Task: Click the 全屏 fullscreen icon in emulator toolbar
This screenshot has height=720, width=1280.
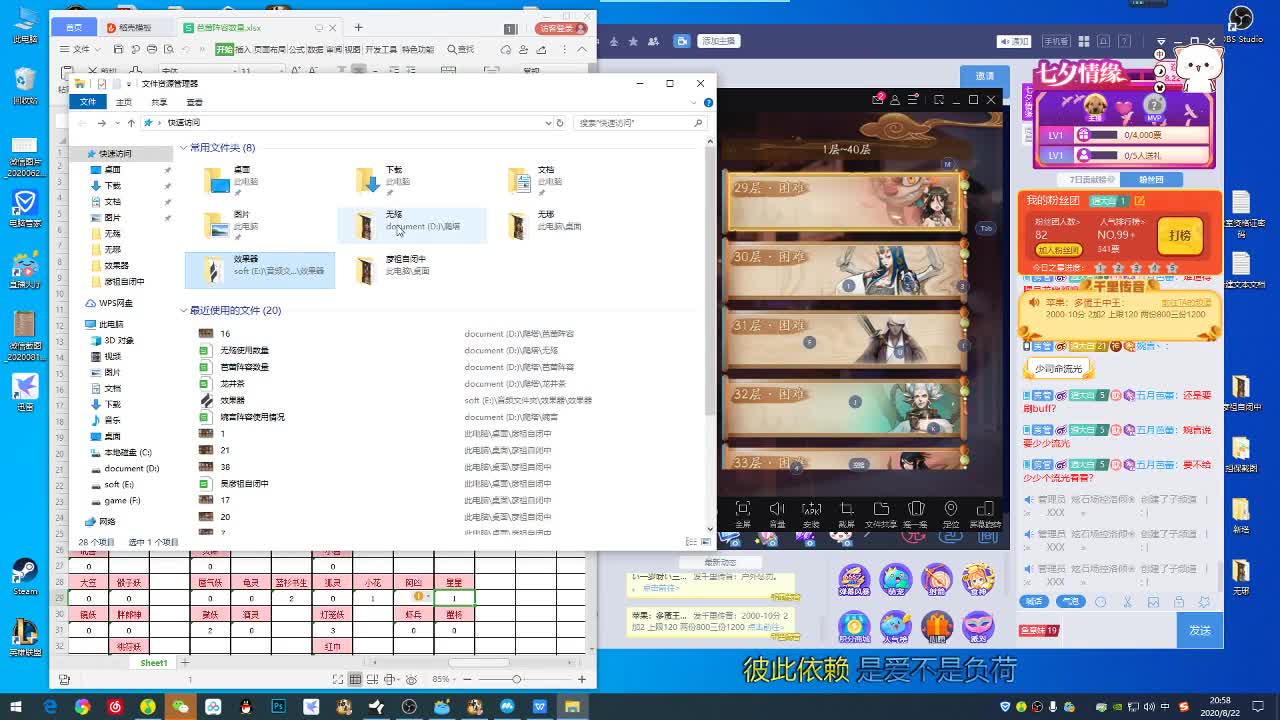Action: click(742, 514)
